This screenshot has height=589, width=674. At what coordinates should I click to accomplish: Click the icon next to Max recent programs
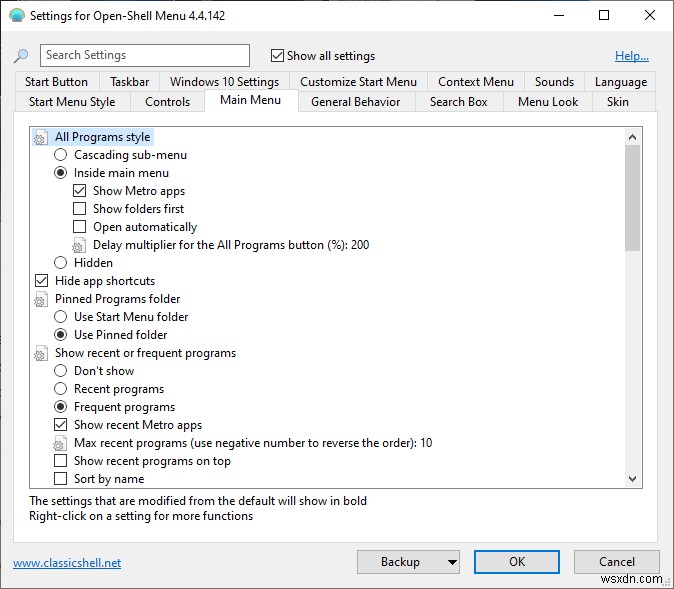[60, 443]
